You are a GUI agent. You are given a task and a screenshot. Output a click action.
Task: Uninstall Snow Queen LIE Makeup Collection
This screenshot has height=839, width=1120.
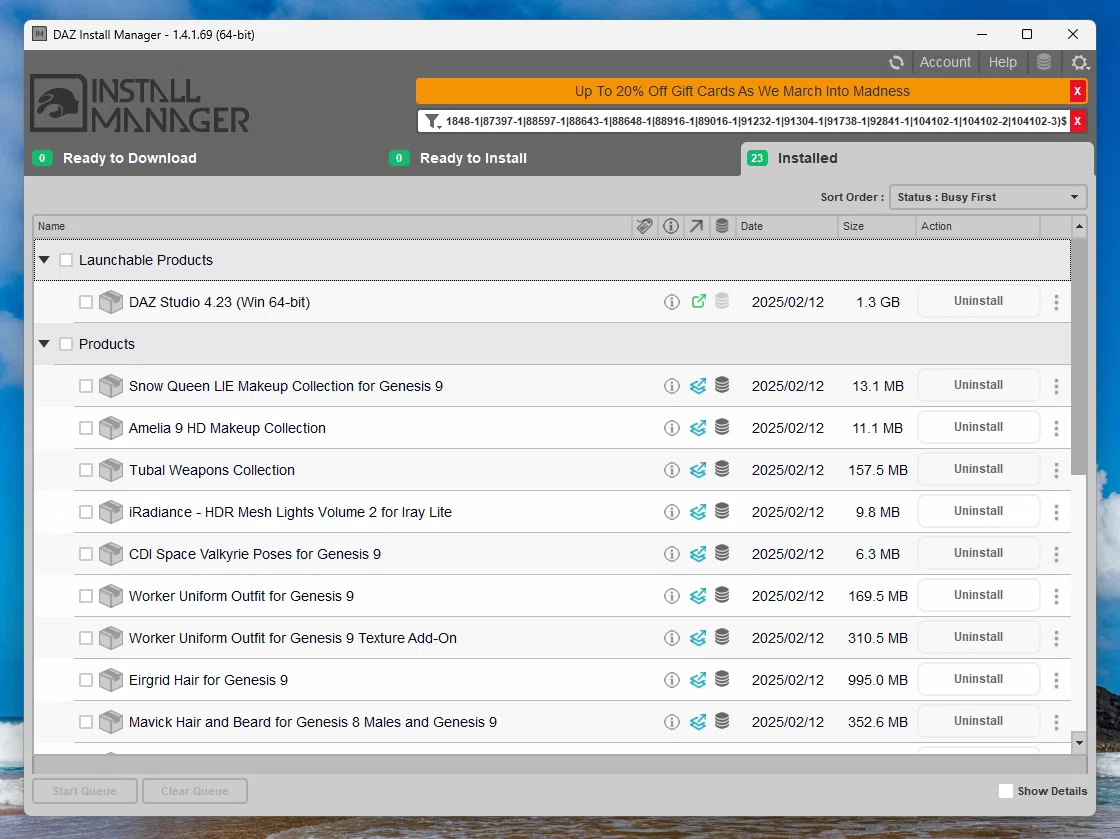[x=978, y=385]
